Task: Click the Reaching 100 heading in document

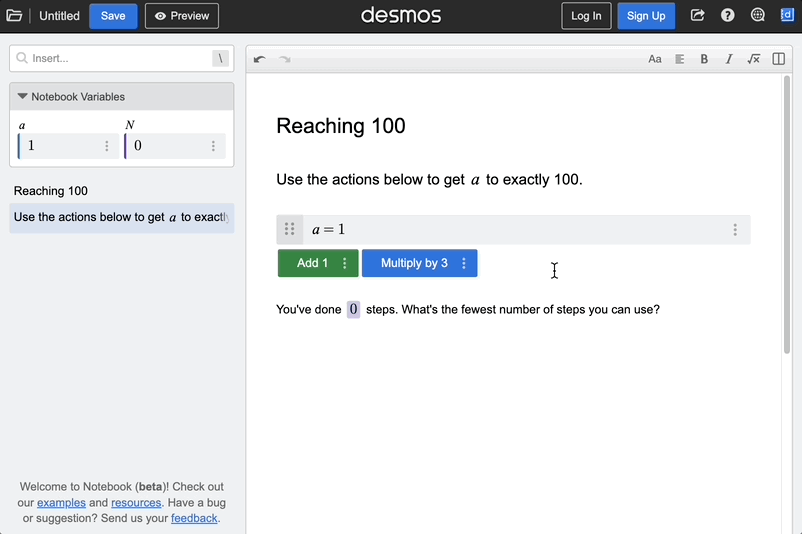Action: coord(341,126)
